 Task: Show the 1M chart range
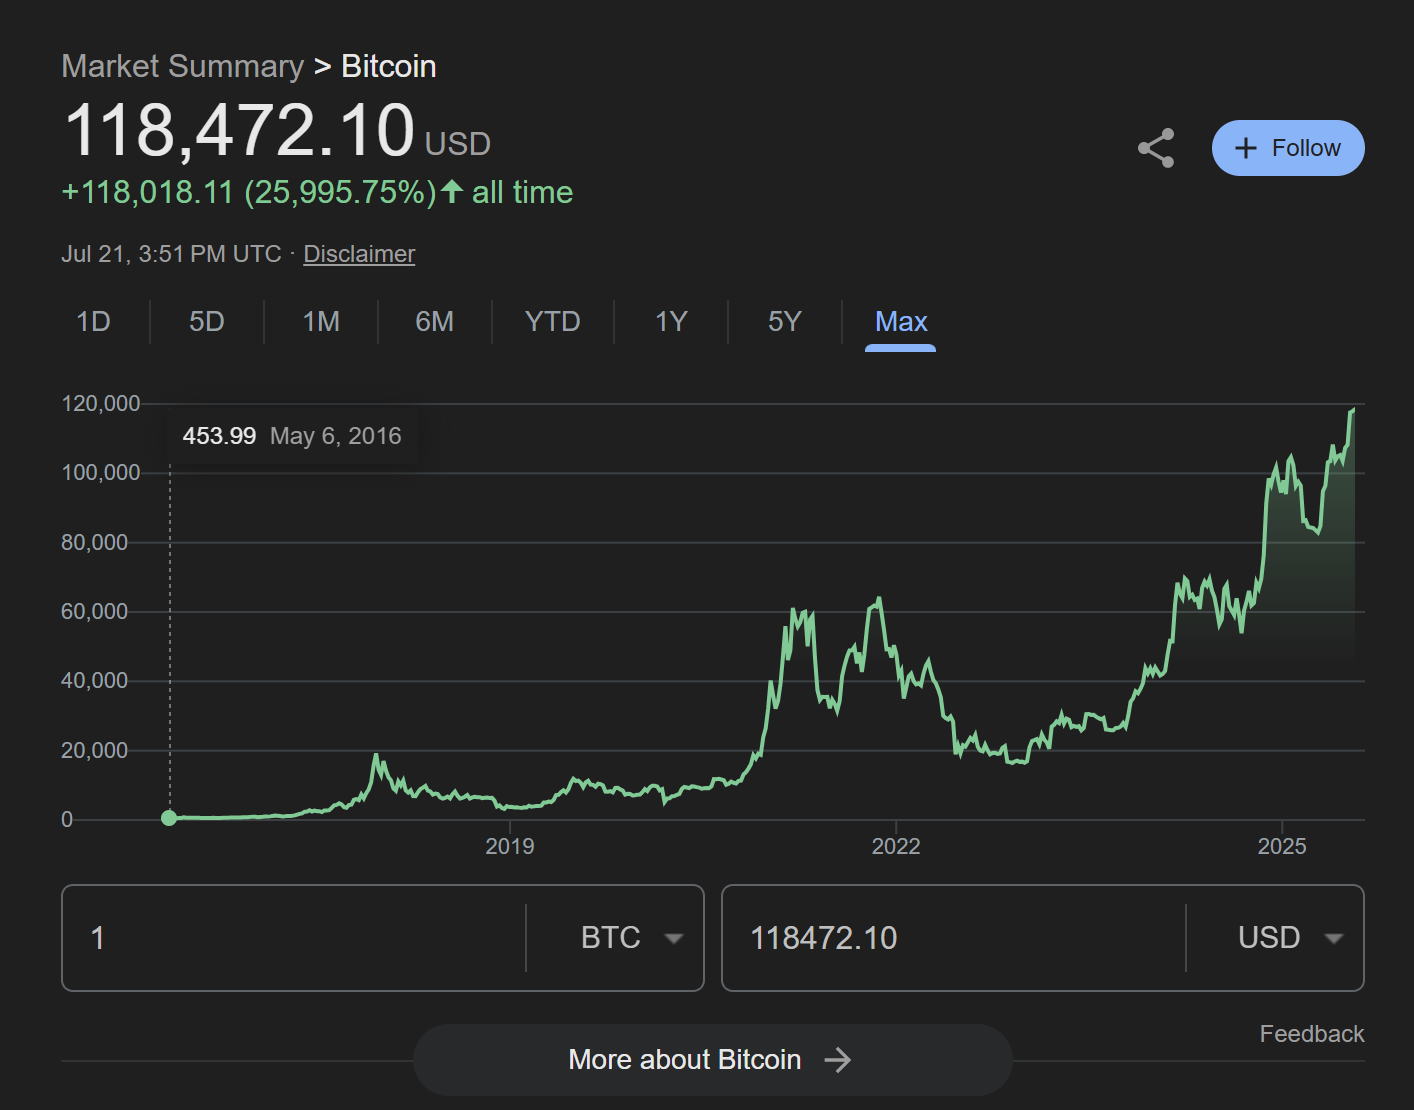coord(321,321)
